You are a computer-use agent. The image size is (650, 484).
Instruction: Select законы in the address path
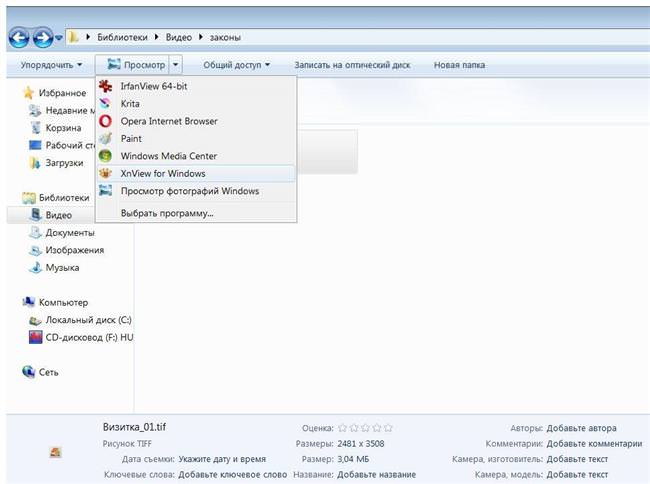coord(225,37)
